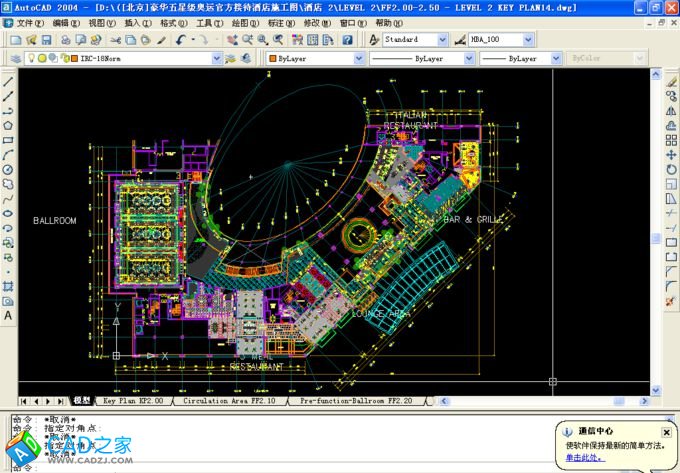This screenshot has width=680, height=473.
Task: Click the Multiline Text tool
Action: coord(8,316)
